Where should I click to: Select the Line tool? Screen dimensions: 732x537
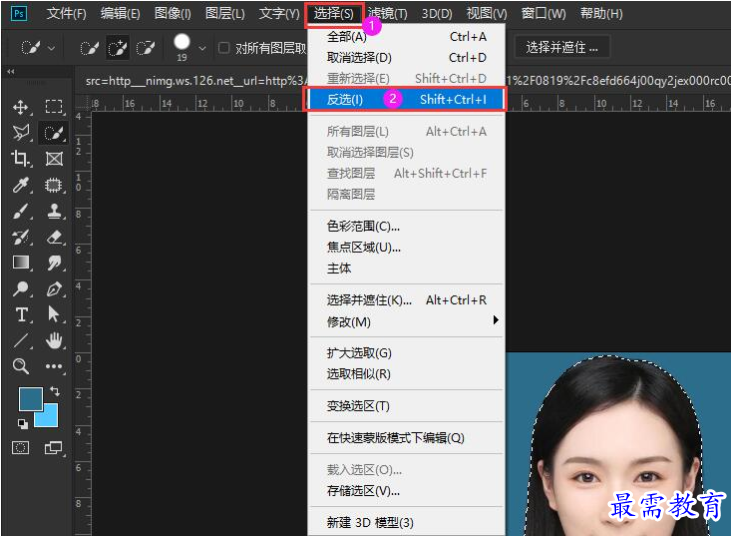[x=21, y=340]
